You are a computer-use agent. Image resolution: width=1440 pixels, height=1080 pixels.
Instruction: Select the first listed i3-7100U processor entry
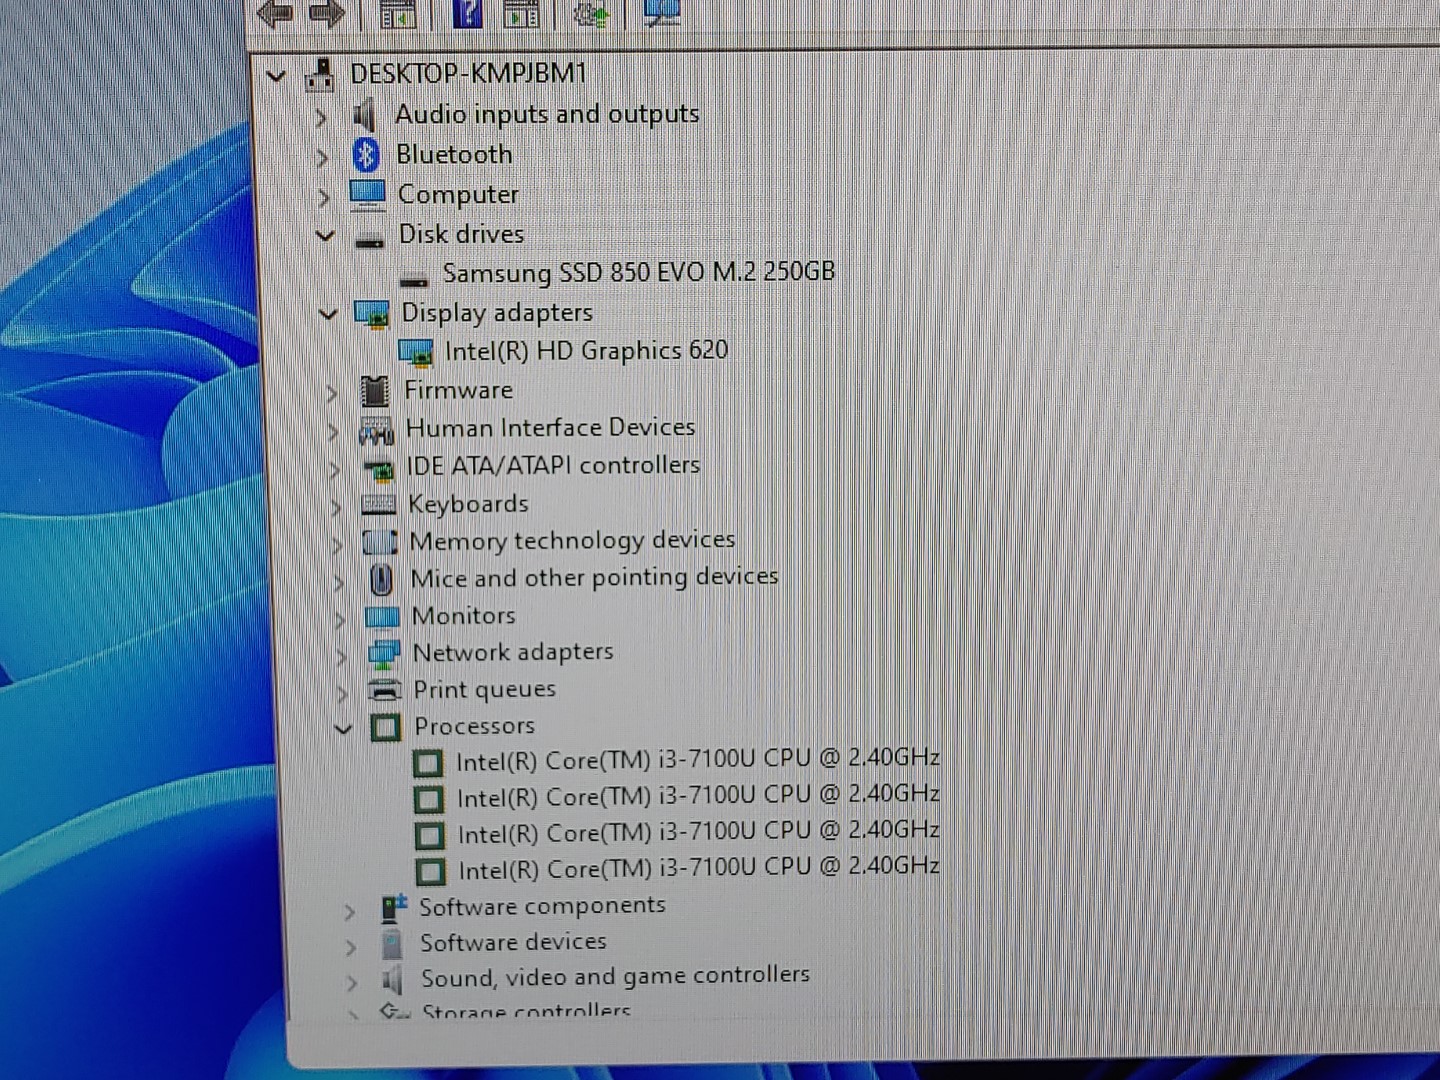coord(698,760)
